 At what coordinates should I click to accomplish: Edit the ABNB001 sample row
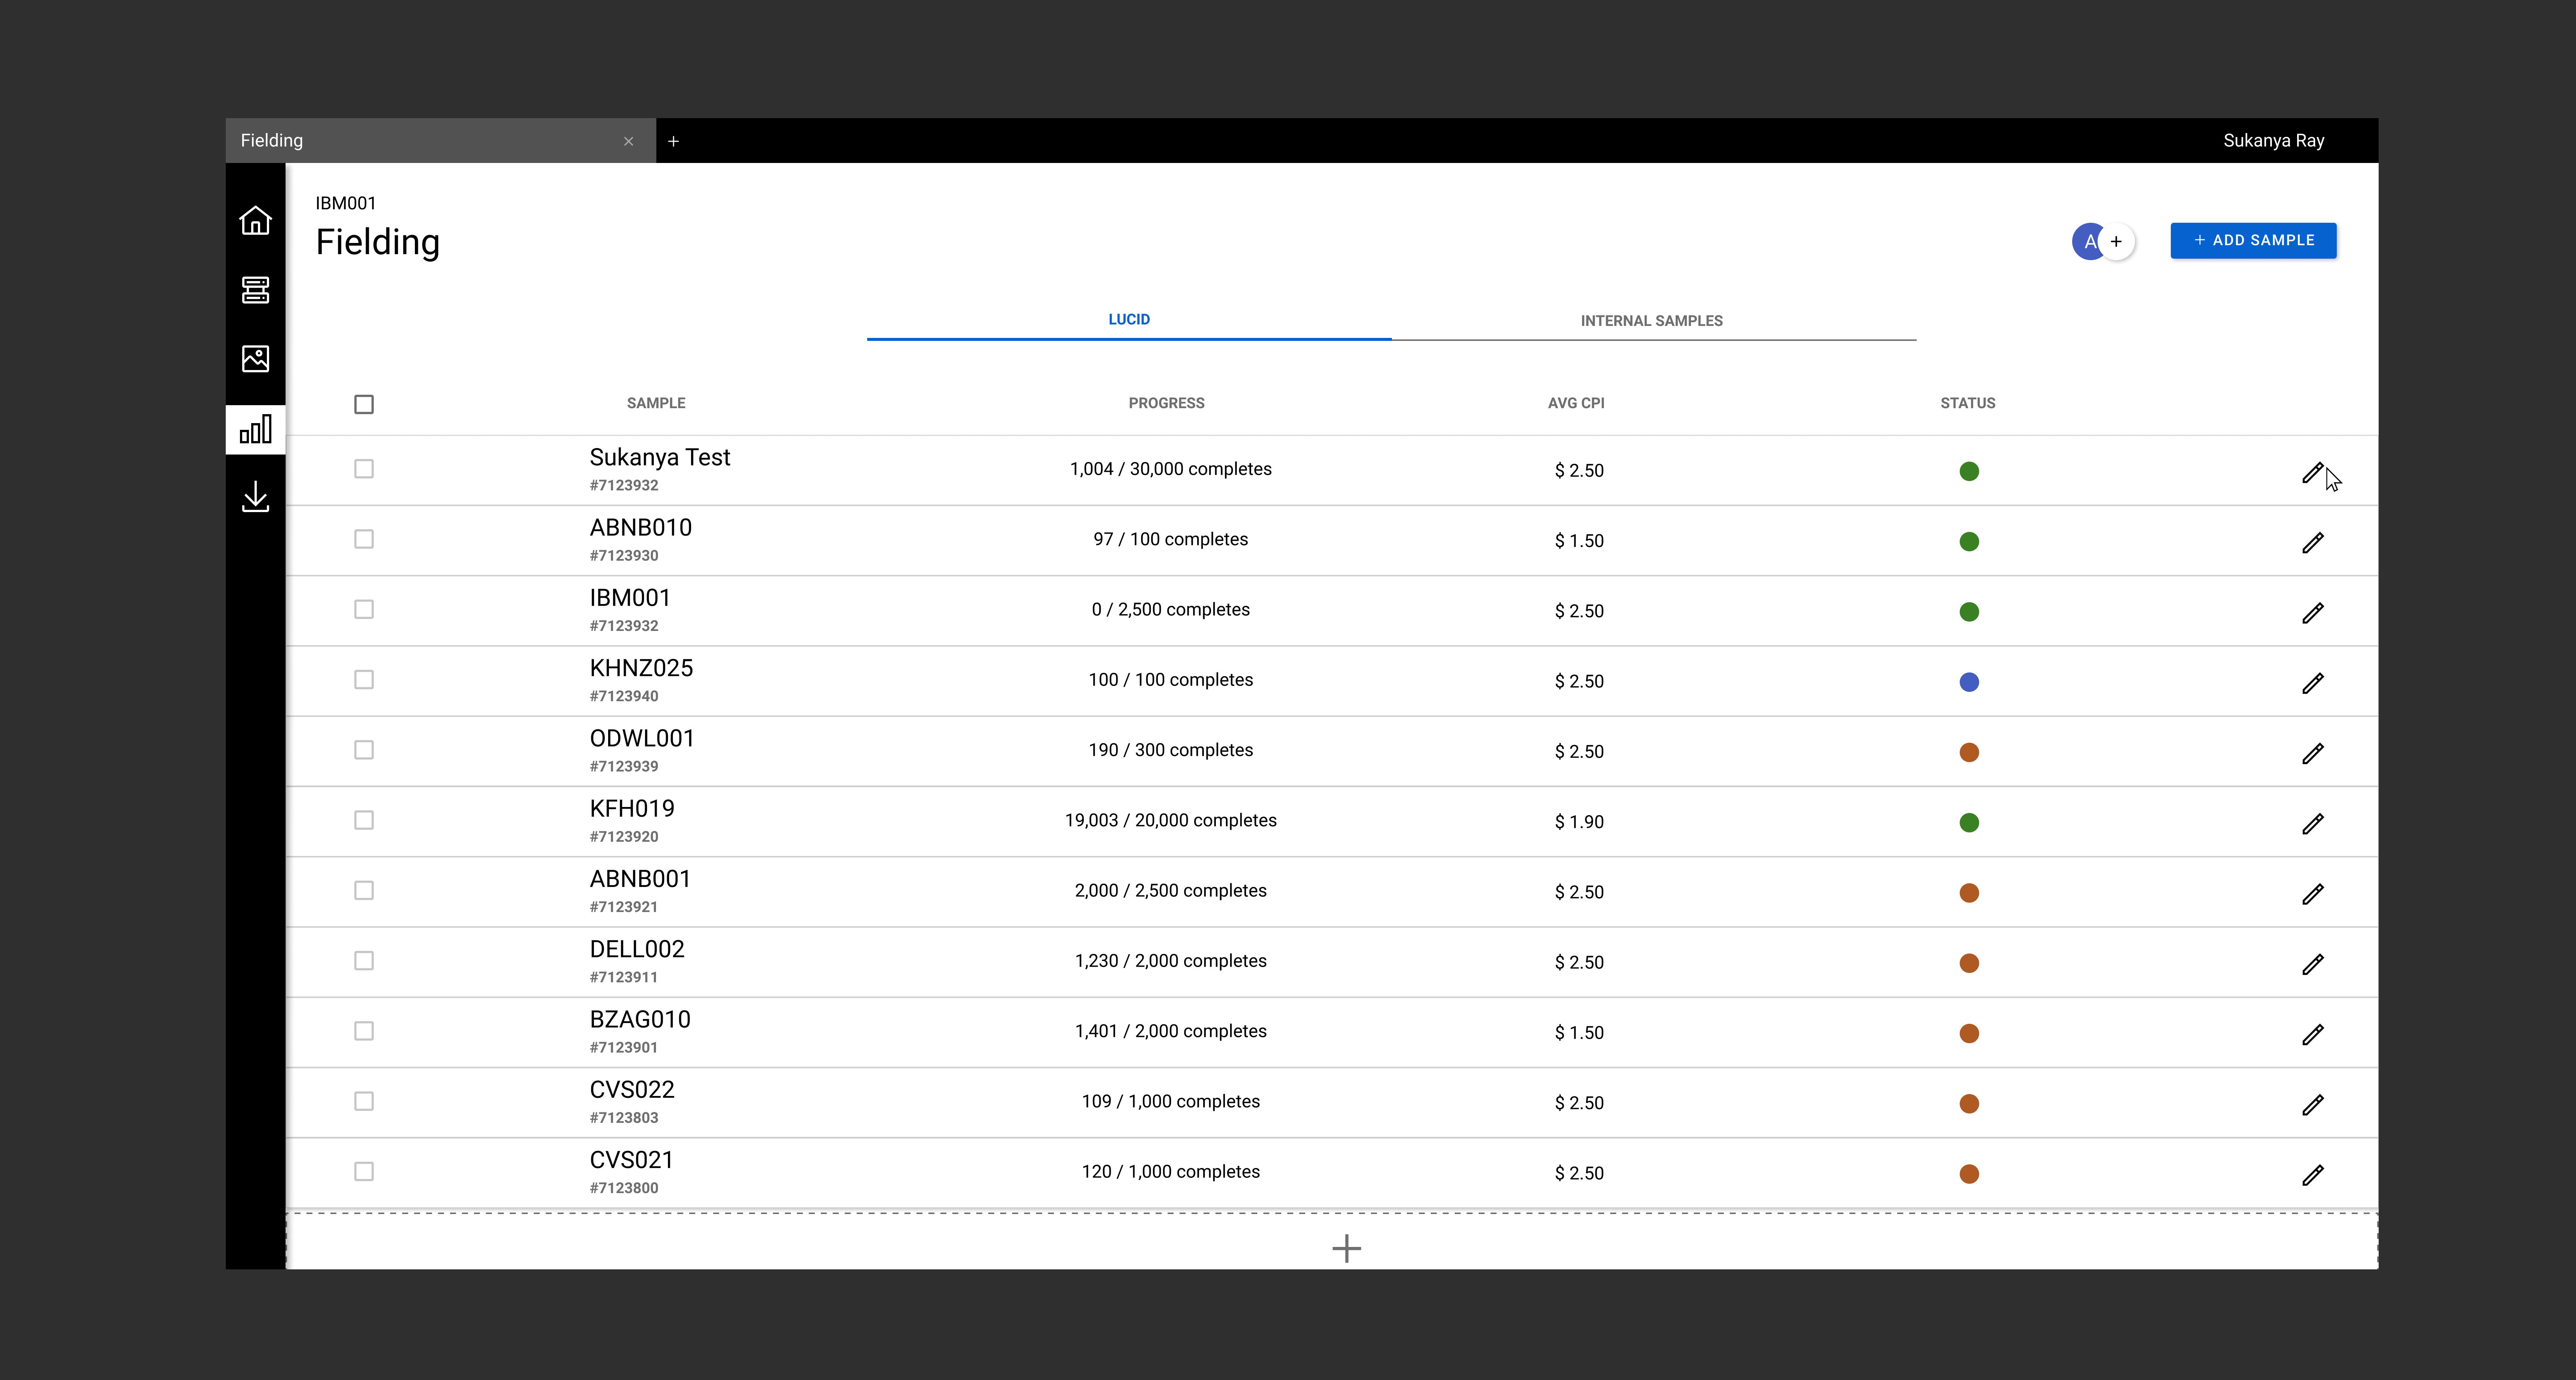(2312, 894)
